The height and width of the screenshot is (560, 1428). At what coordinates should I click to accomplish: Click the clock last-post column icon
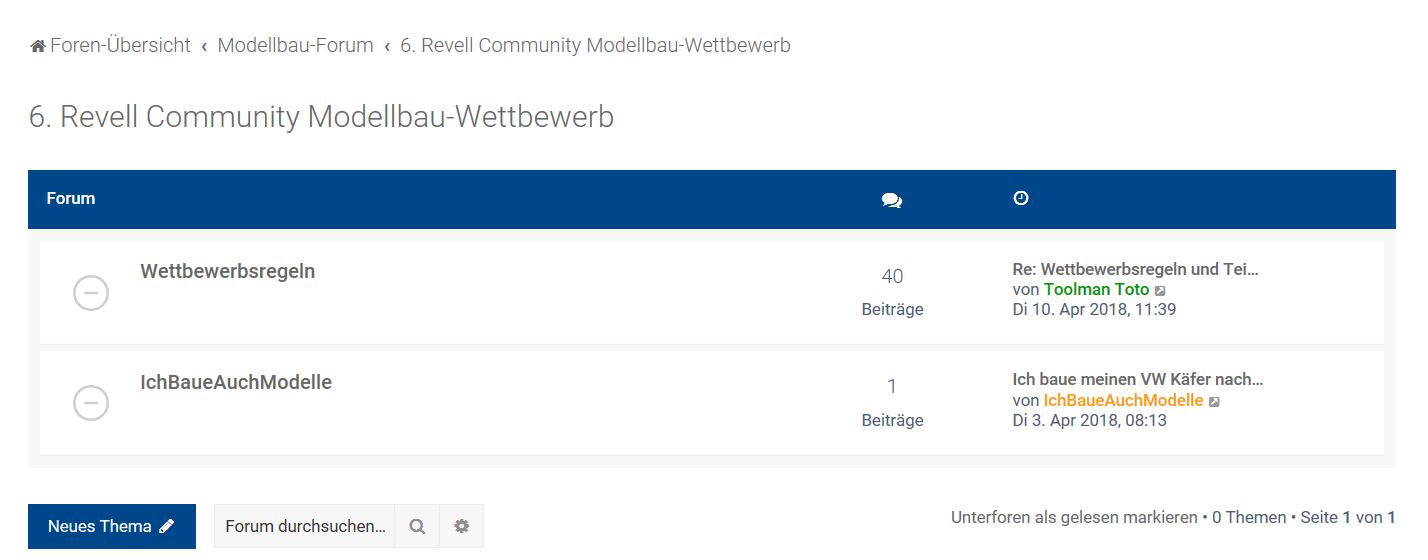[1020, 199]
